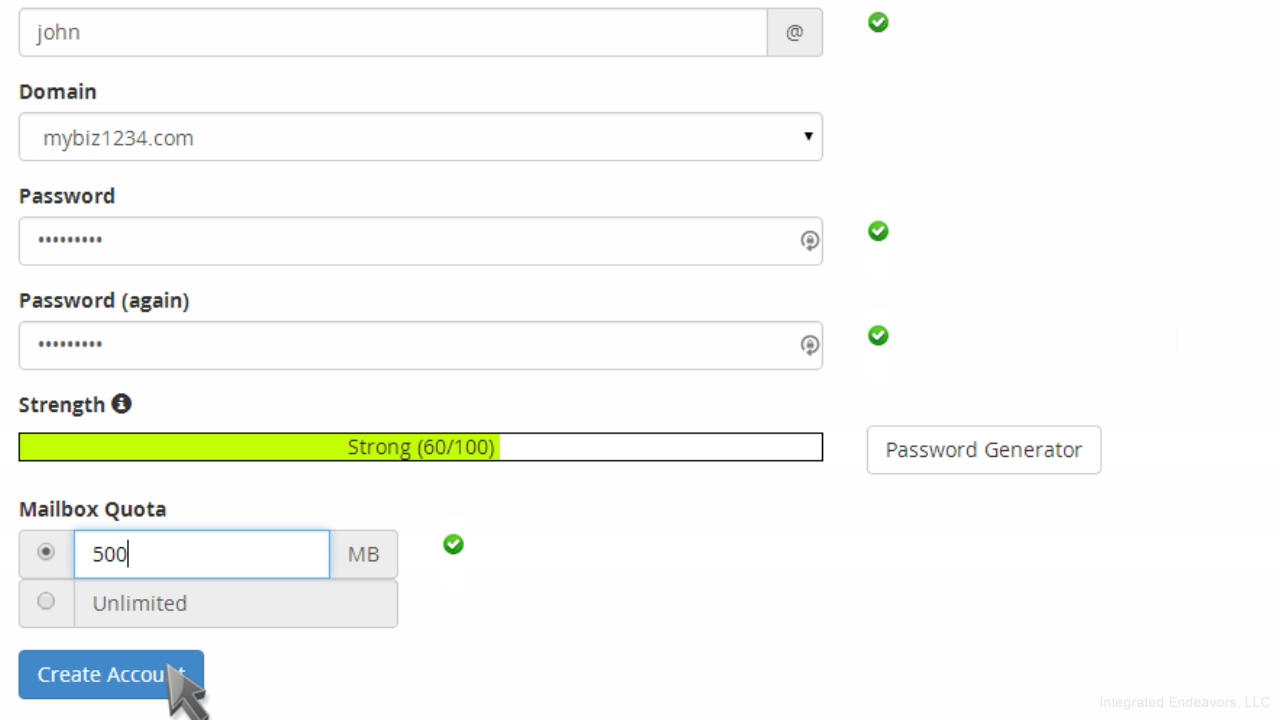Click the key icon in the Password field
Viewport: 1280px width, 720px height.
(x=810, y=241)
